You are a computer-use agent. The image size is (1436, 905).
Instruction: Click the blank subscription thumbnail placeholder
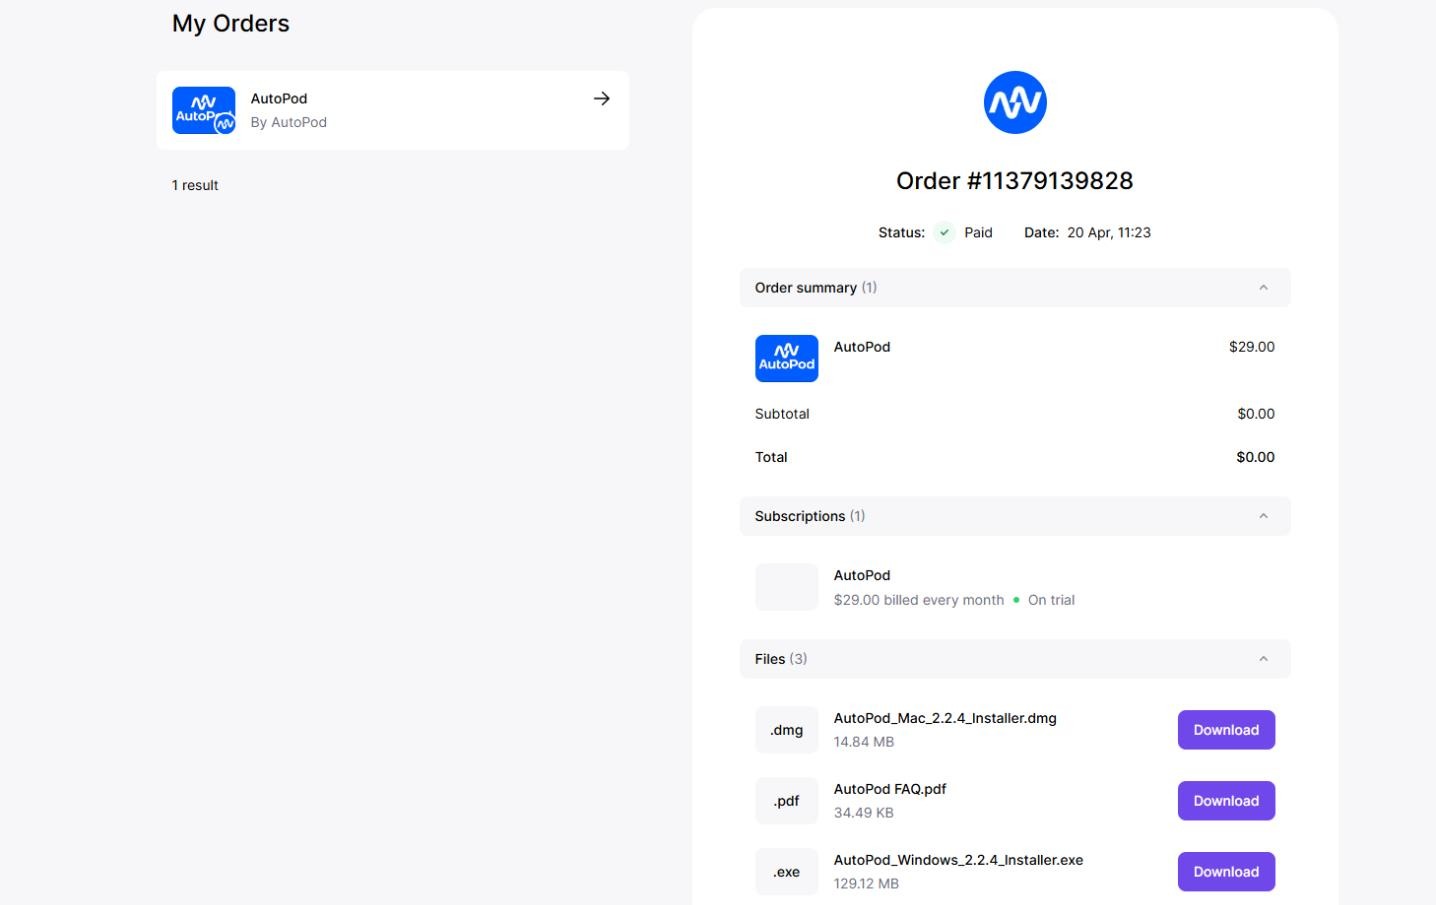[x=786, y=587]
